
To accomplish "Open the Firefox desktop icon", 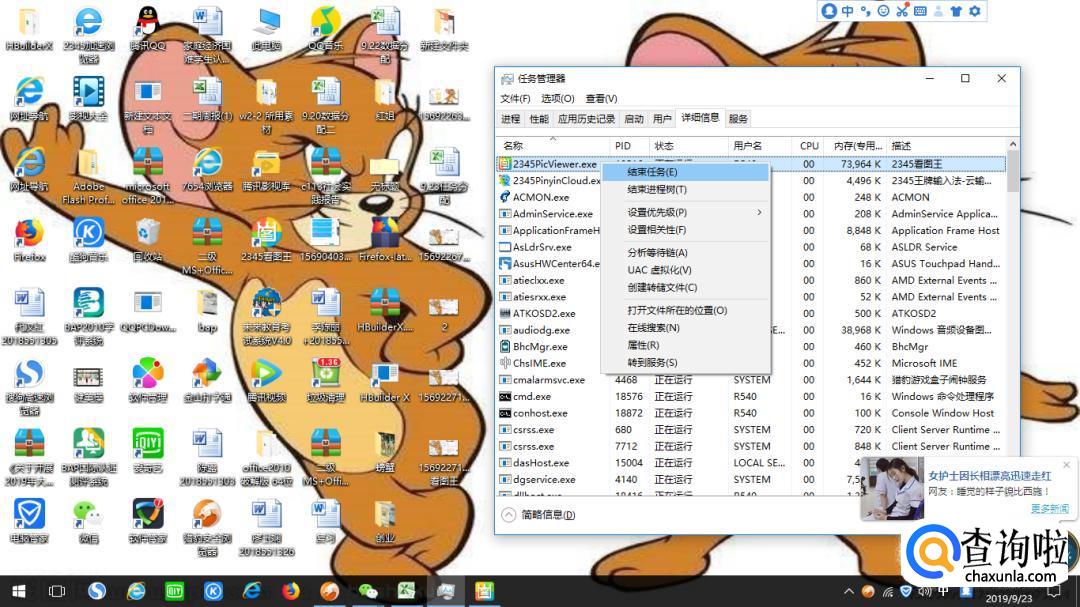I will click(29, 240).
